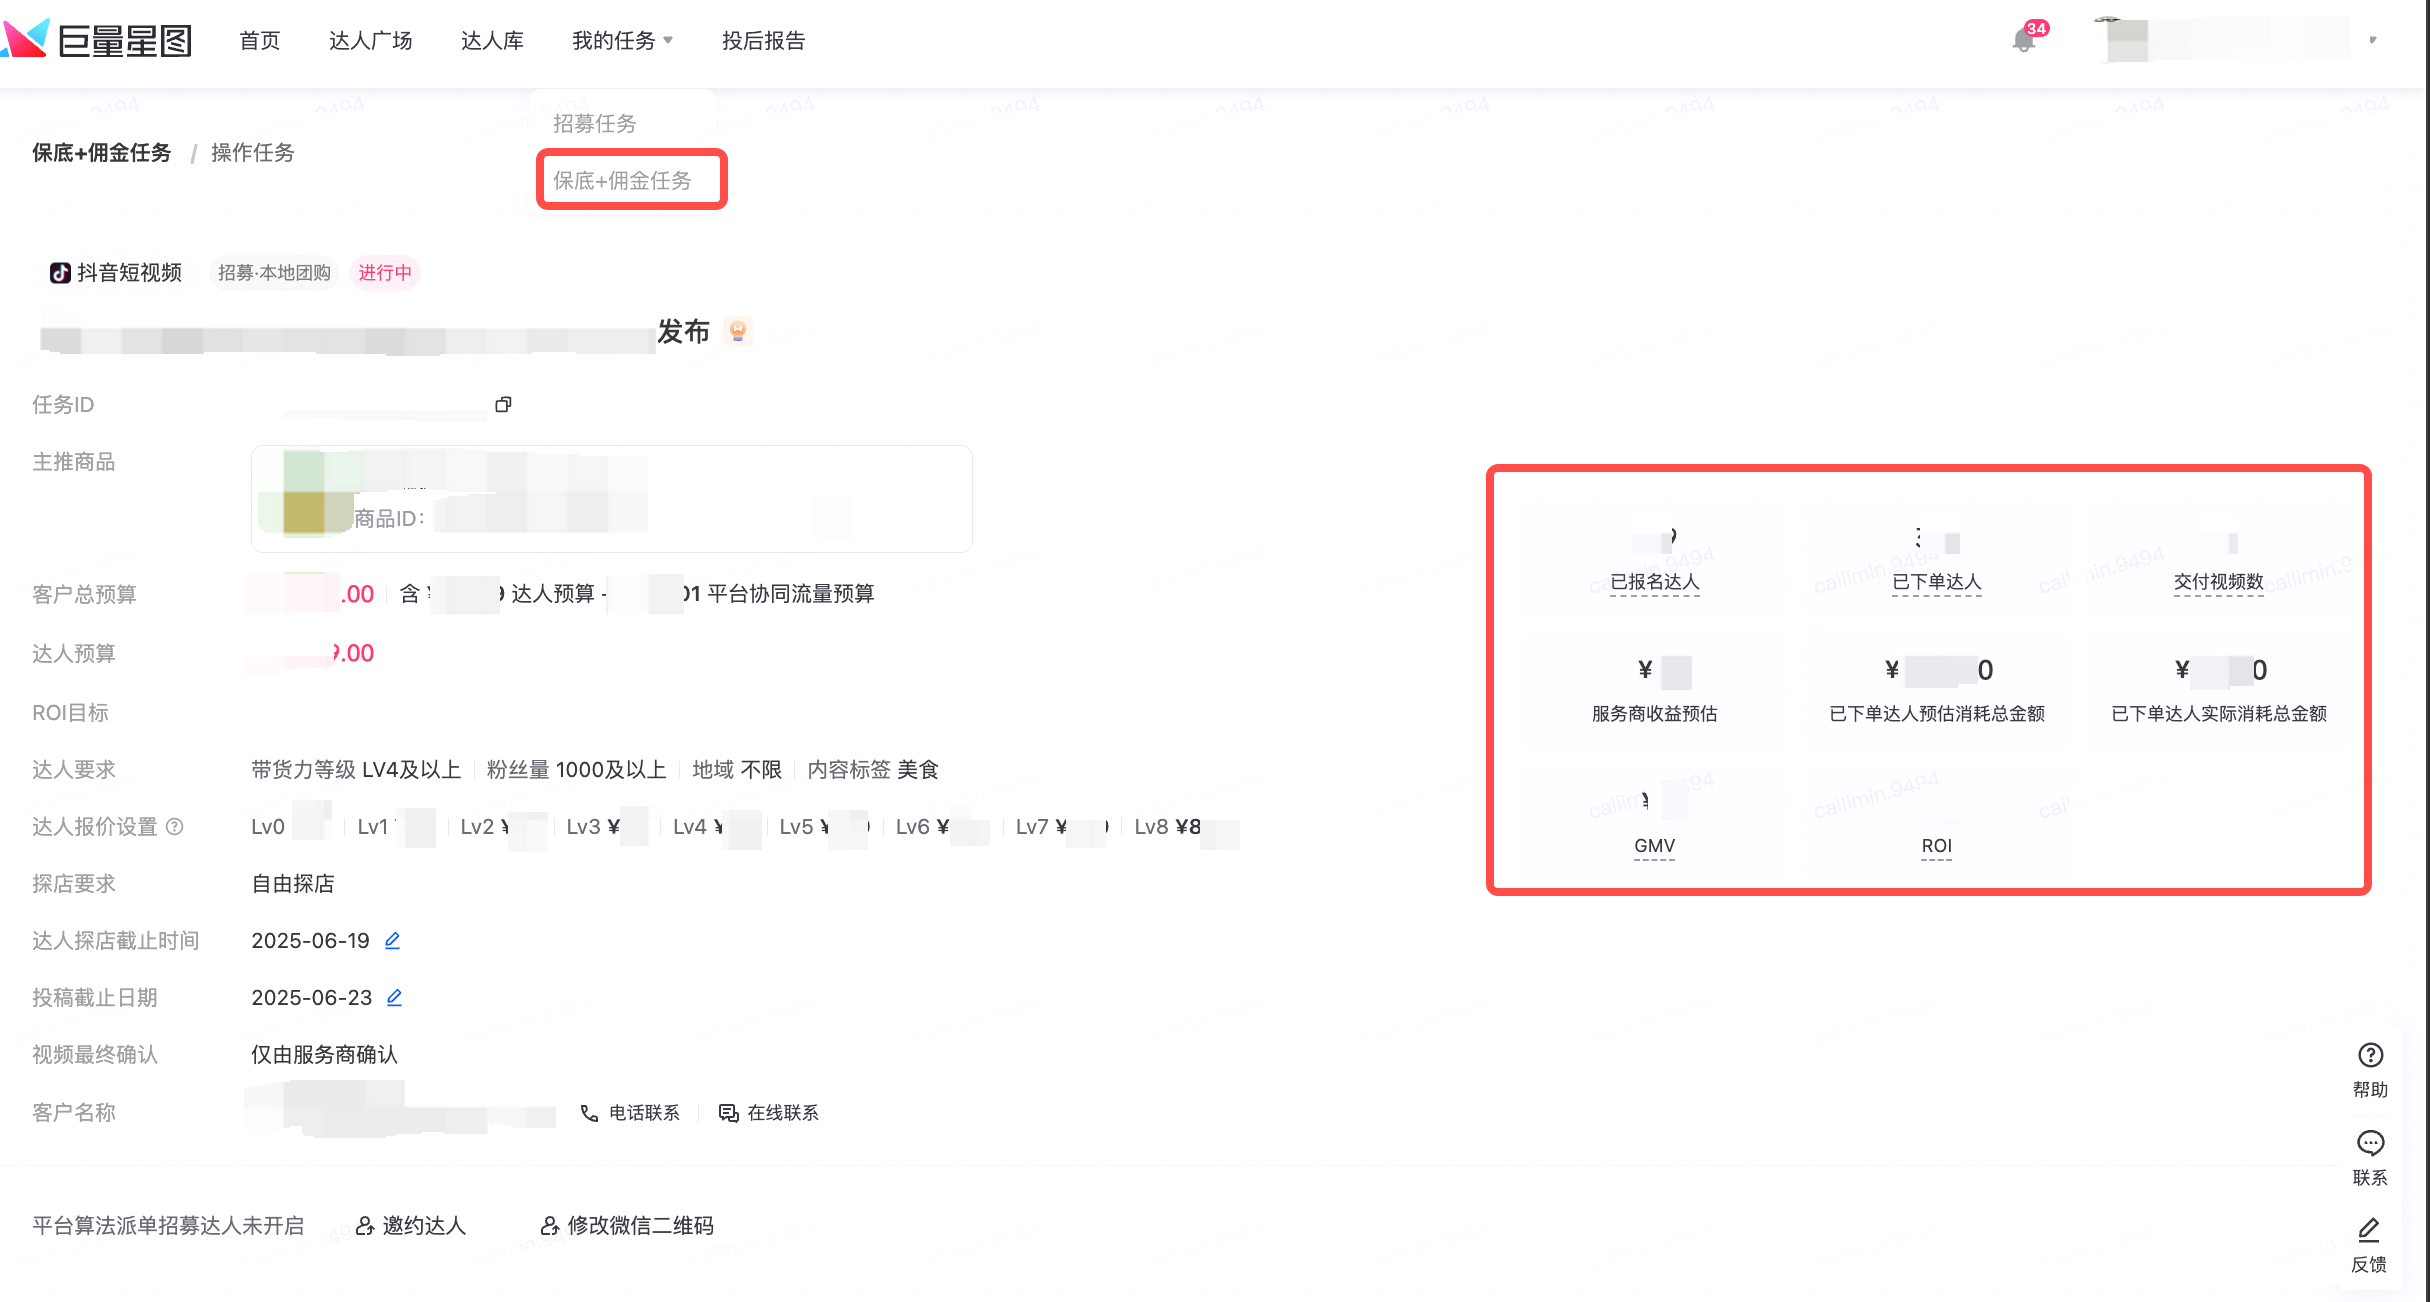2430x1302 pixels.
Task: Click the 电话联系 phone icon
Action: (x=588, y=1113)
